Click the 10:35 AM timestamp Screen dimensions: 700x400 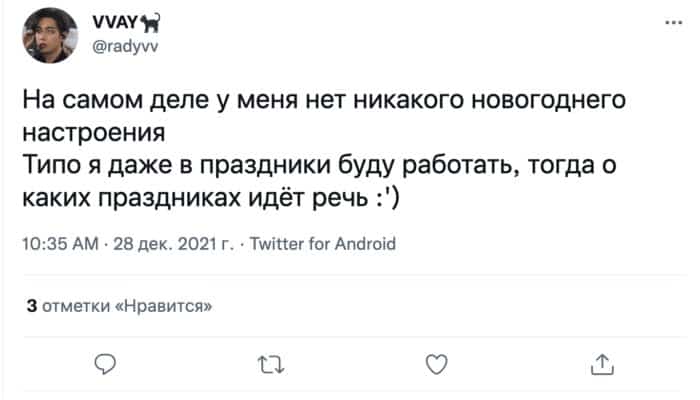point(60,244)
